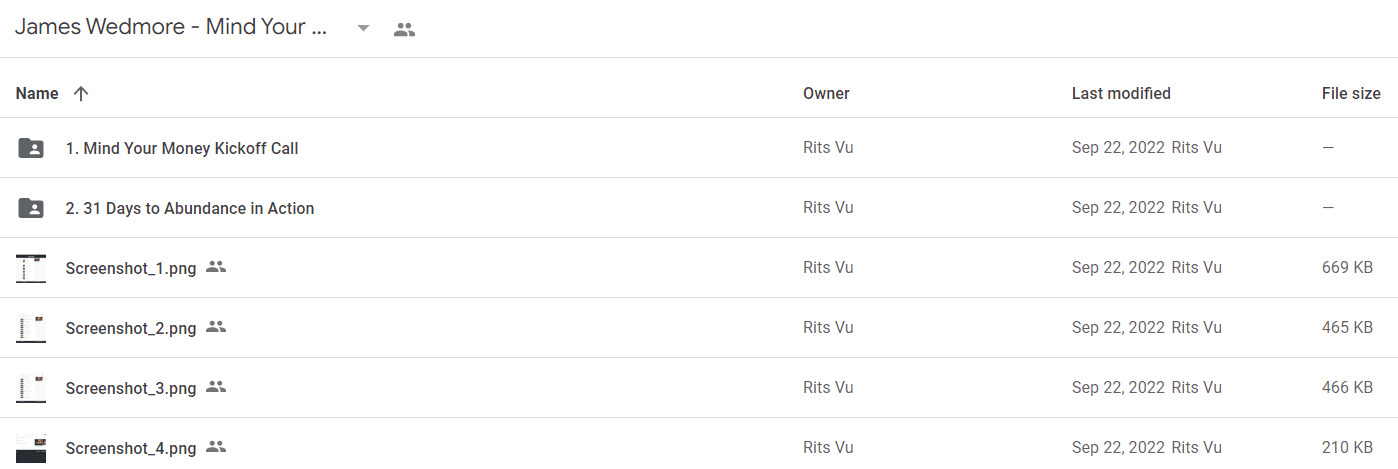
Task: Click the shared folder icon for 31 Days
Action: coord(31,208)
